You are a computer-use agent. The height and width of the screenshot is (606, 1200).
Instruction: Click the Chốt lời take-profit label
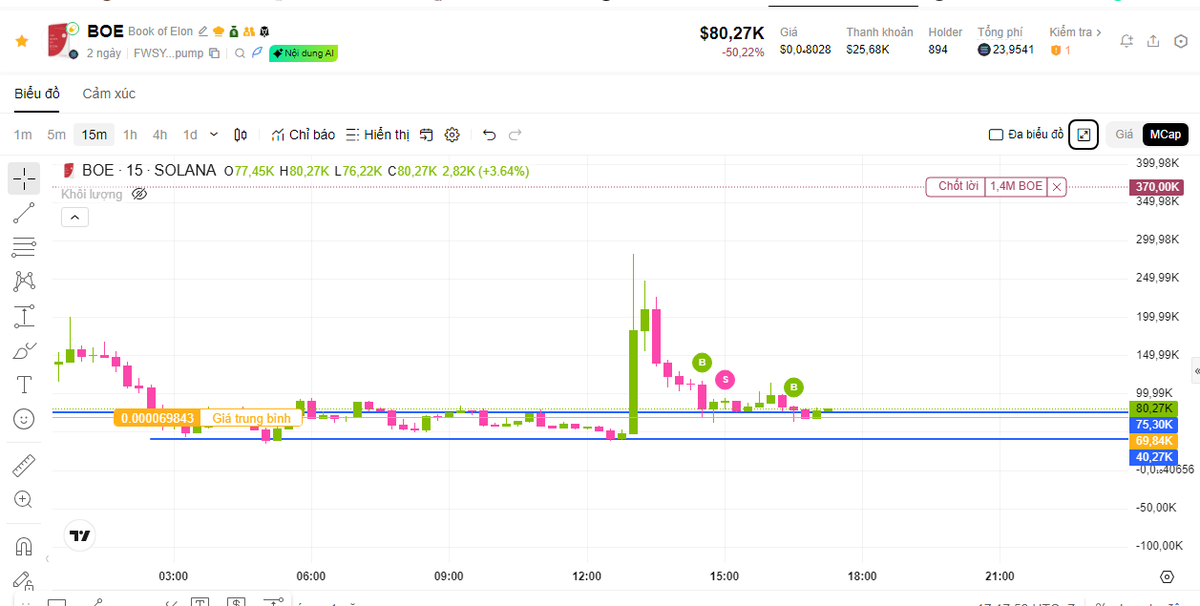coord(956,186)
